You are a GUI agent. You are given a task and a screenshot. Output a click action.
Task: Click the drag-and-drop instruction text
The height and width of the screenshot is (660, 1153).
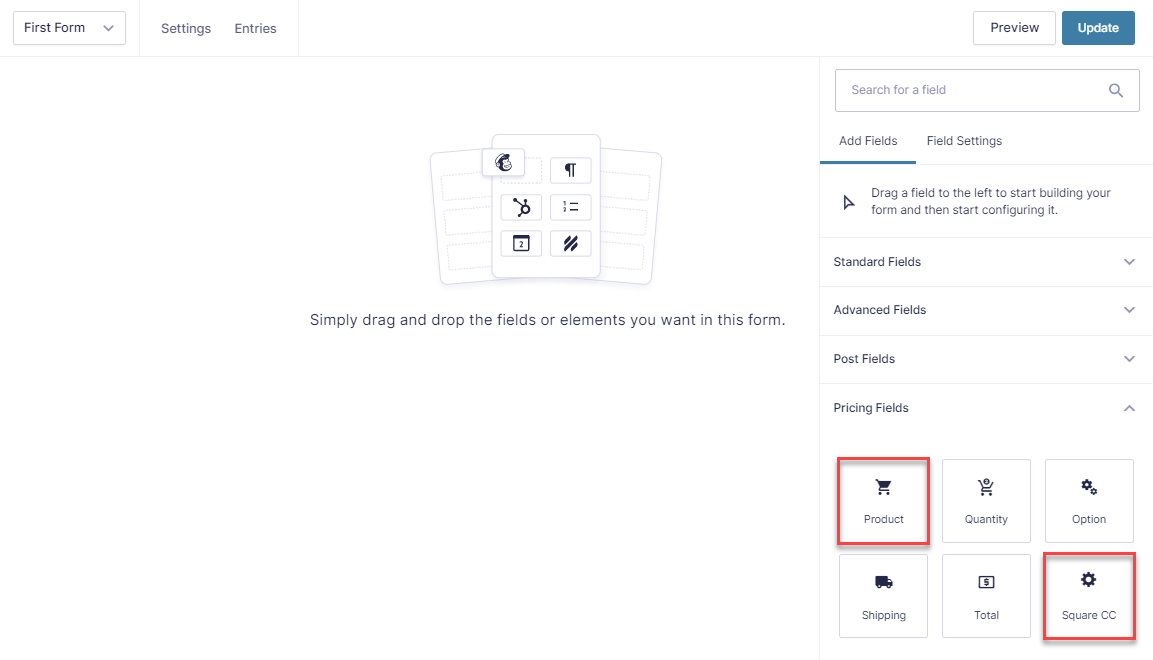click(547, 320)
